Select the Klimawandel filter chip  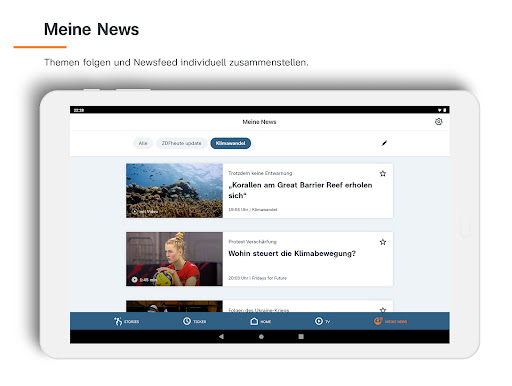(231, 143)
